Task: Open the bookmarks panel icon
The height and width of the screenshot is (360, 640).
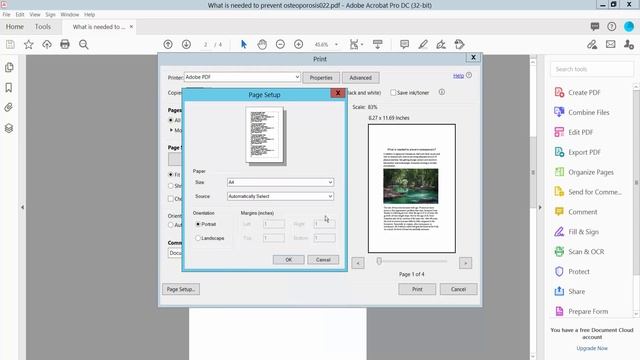Action: 9,87
